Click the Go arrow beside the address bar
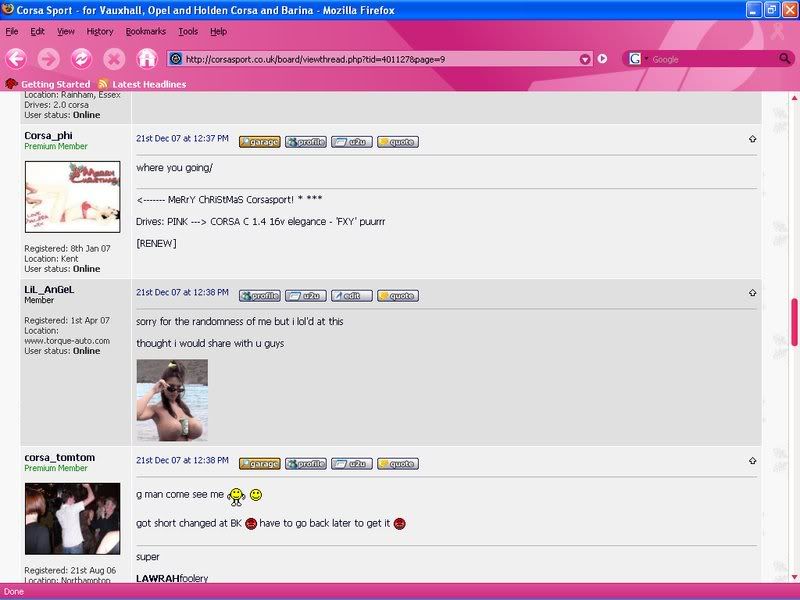 coord(603,59)
